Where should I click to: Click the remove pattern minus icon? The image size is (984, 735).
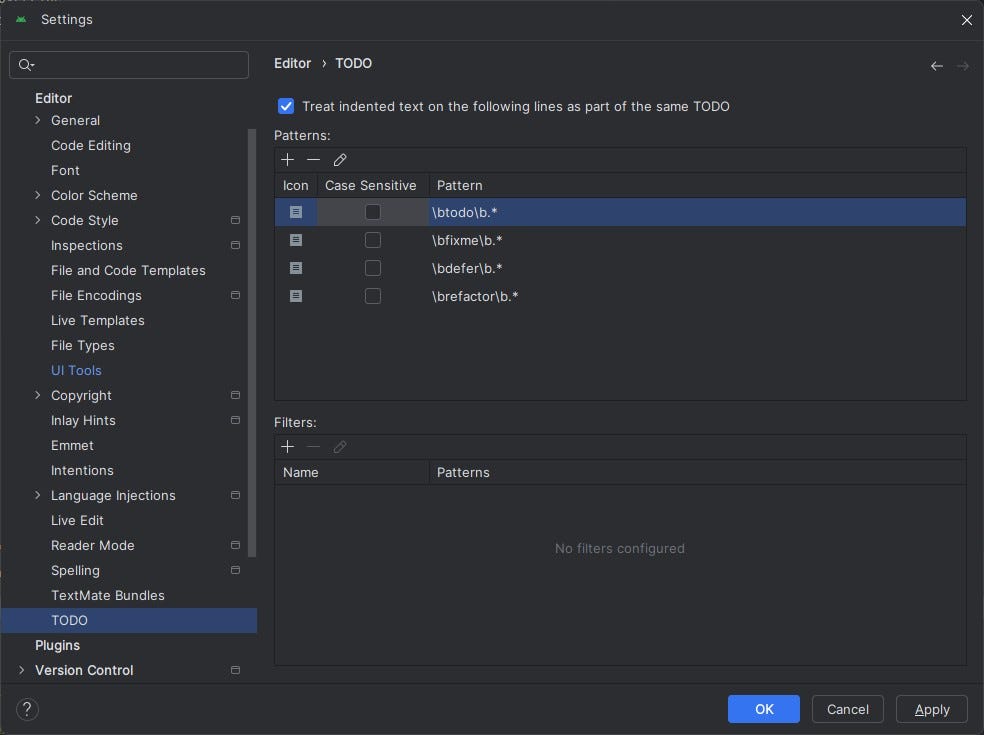pos(313,159)
